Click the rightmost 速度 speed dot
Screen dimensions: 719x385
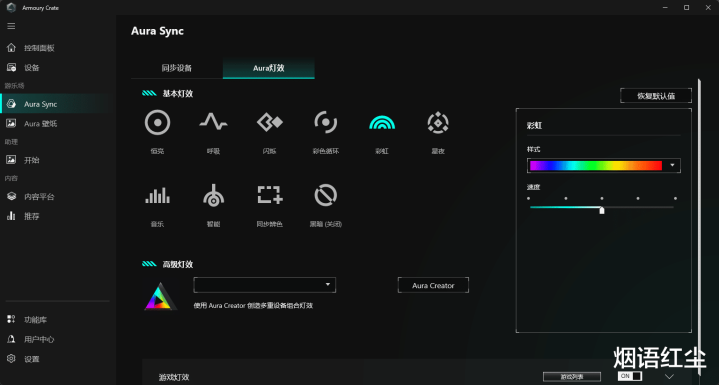[675, 198]
